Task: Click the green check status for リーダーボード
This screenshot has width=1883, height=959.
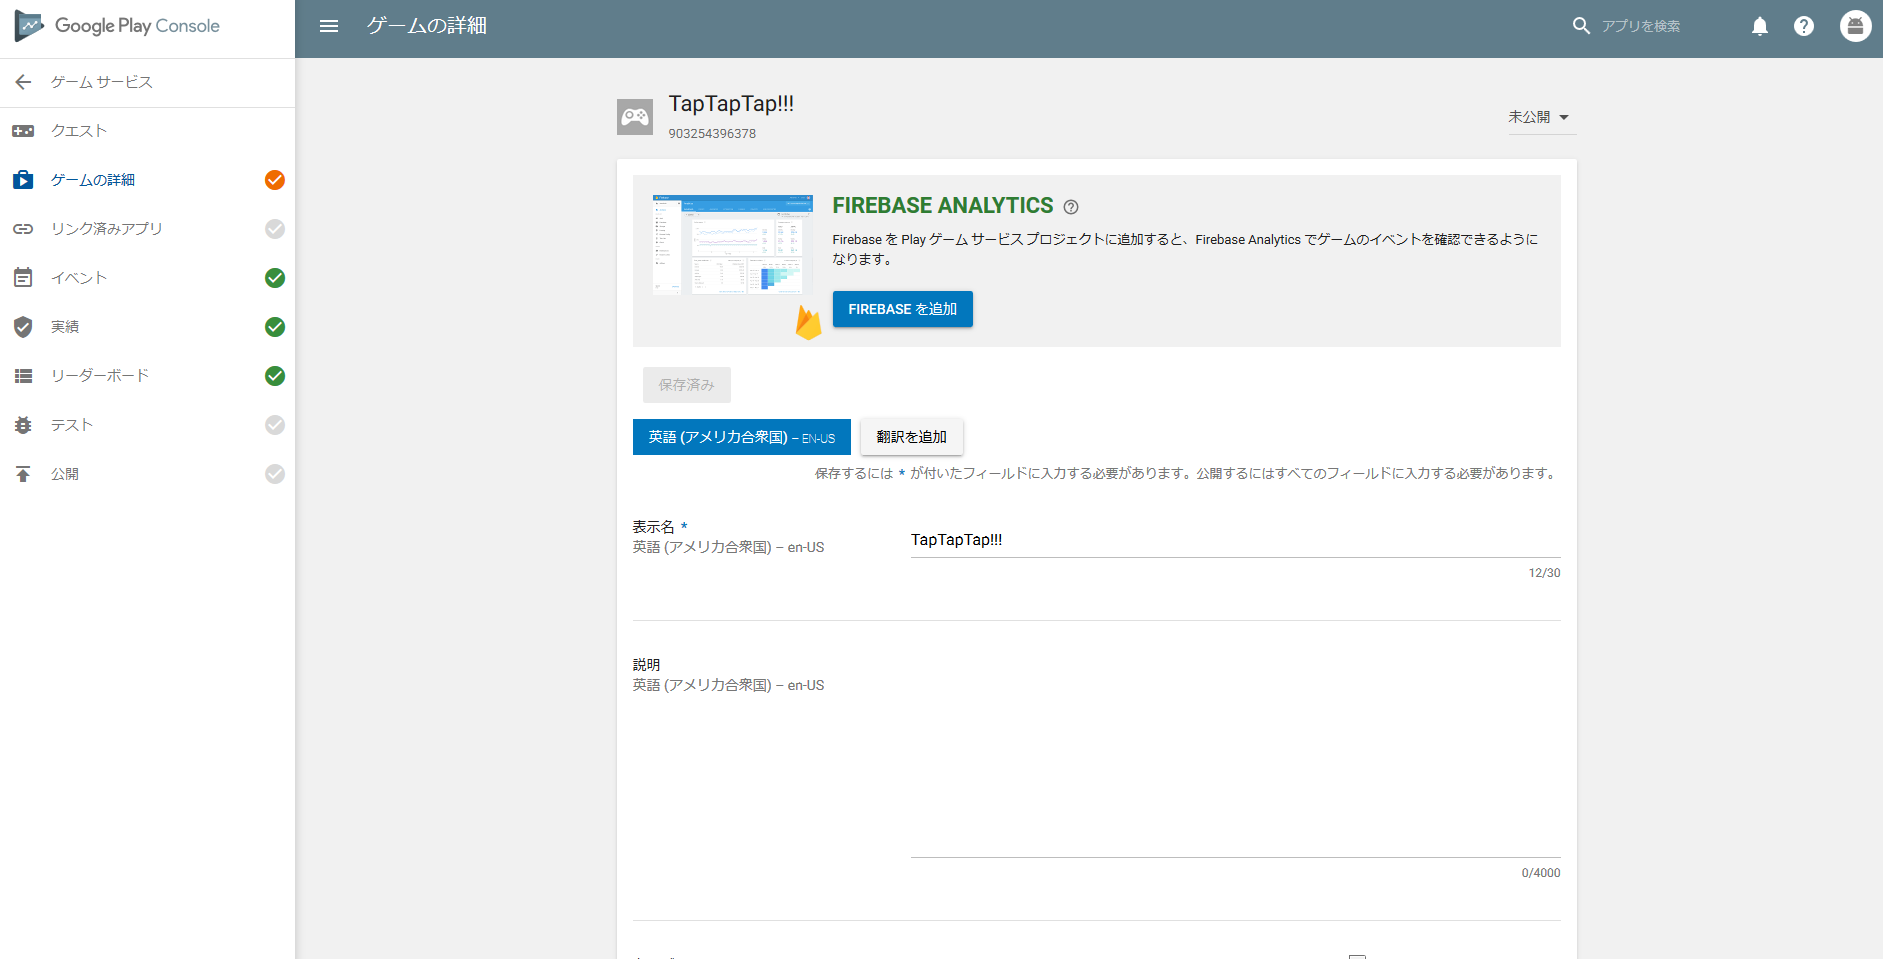Action: pyautogui.click(x=275, y=376)
